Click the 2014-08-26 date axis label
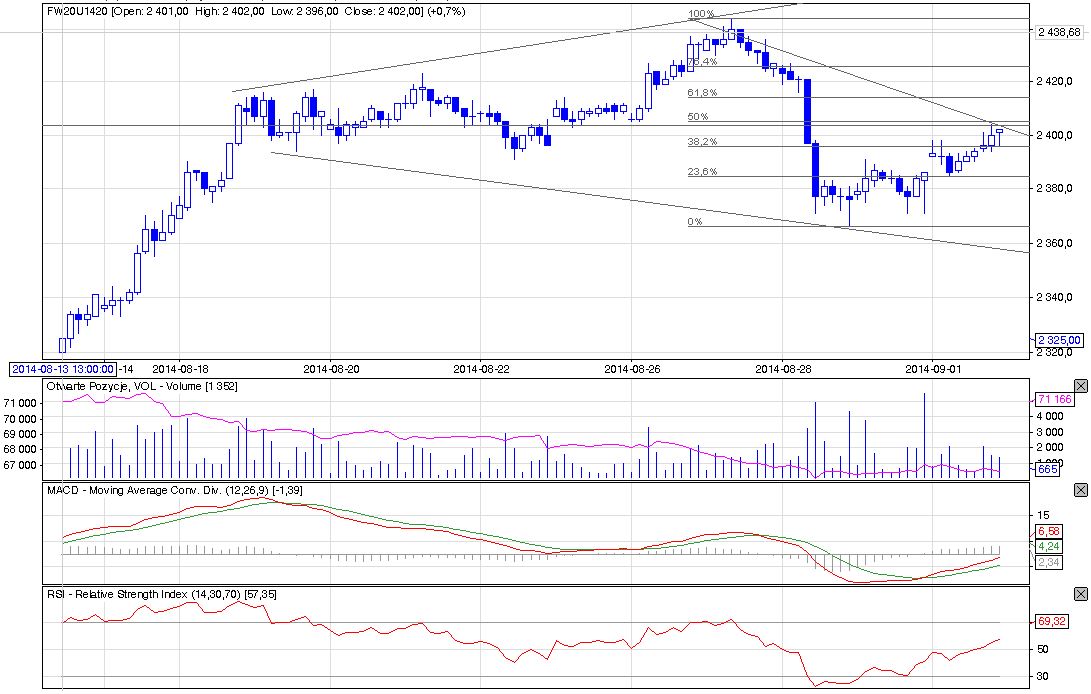Screen dimensions: 1091x694 point(632,369)
